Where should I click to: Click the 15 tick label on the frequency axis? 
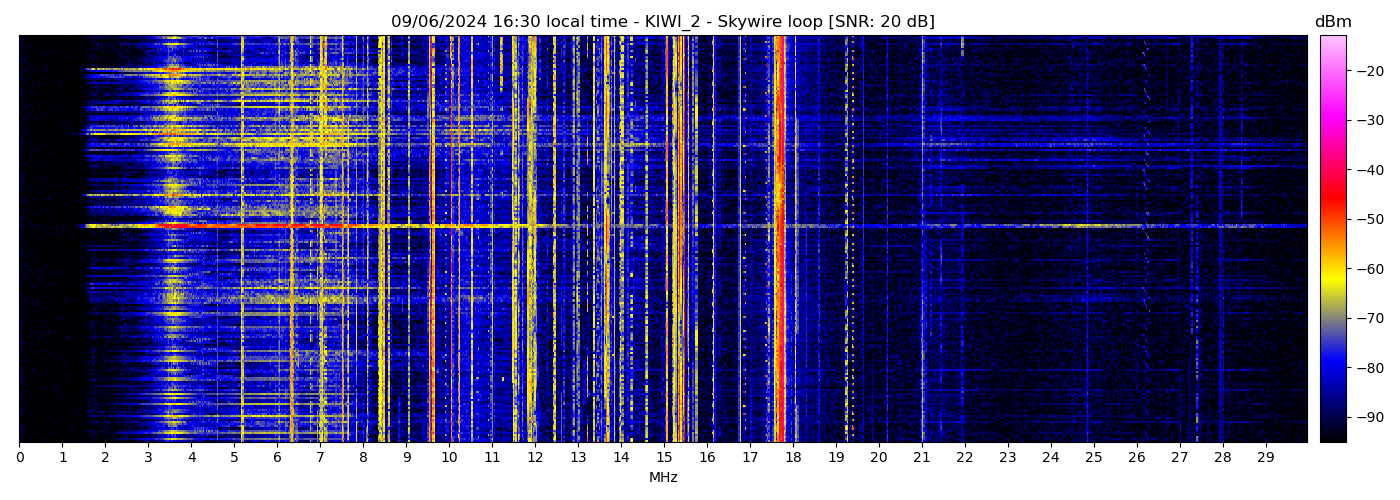point(664,457)
